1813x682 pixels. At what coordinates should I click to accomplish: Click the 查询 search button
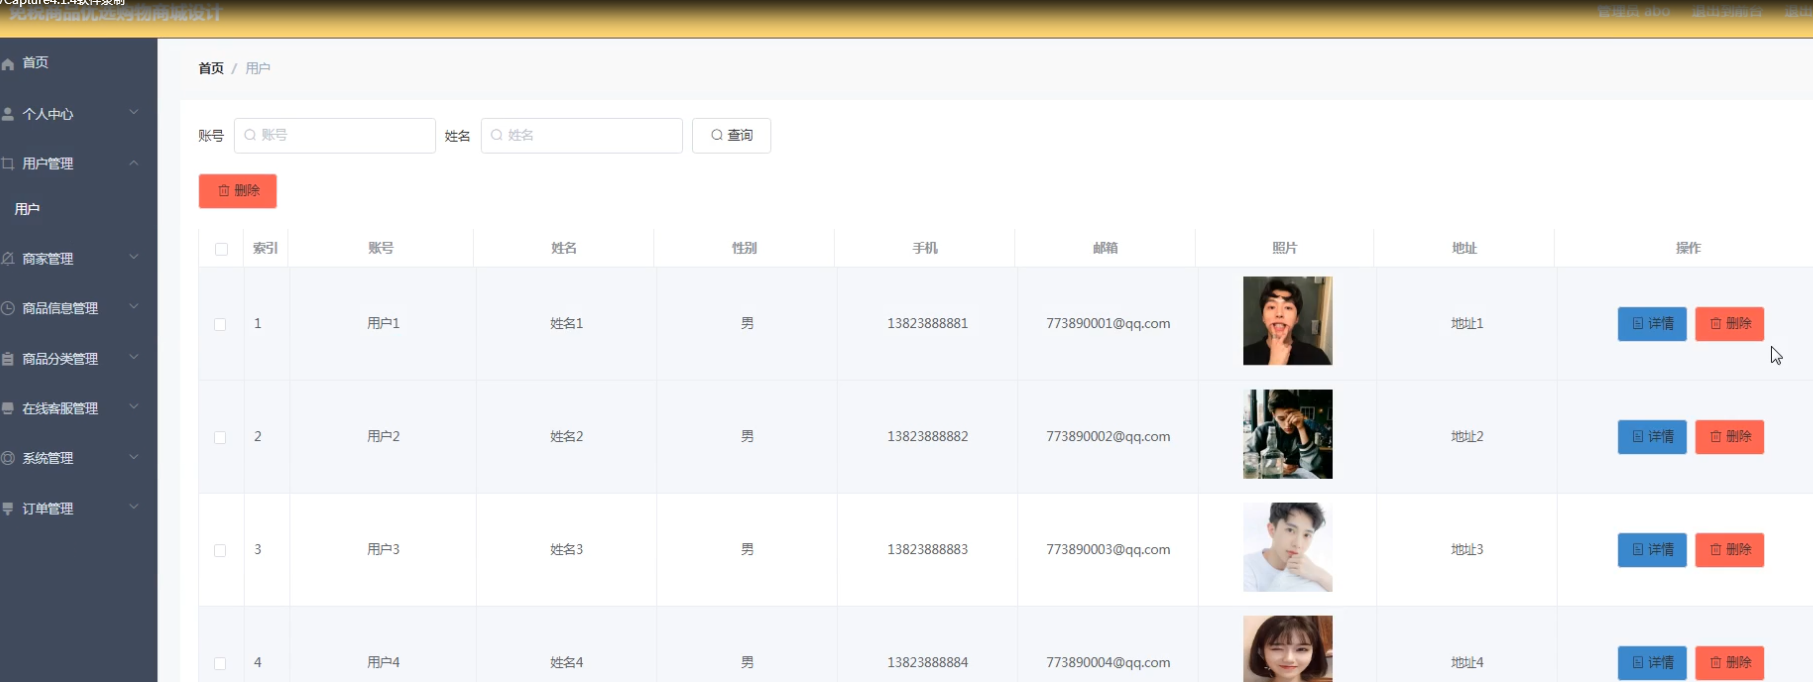731,135
